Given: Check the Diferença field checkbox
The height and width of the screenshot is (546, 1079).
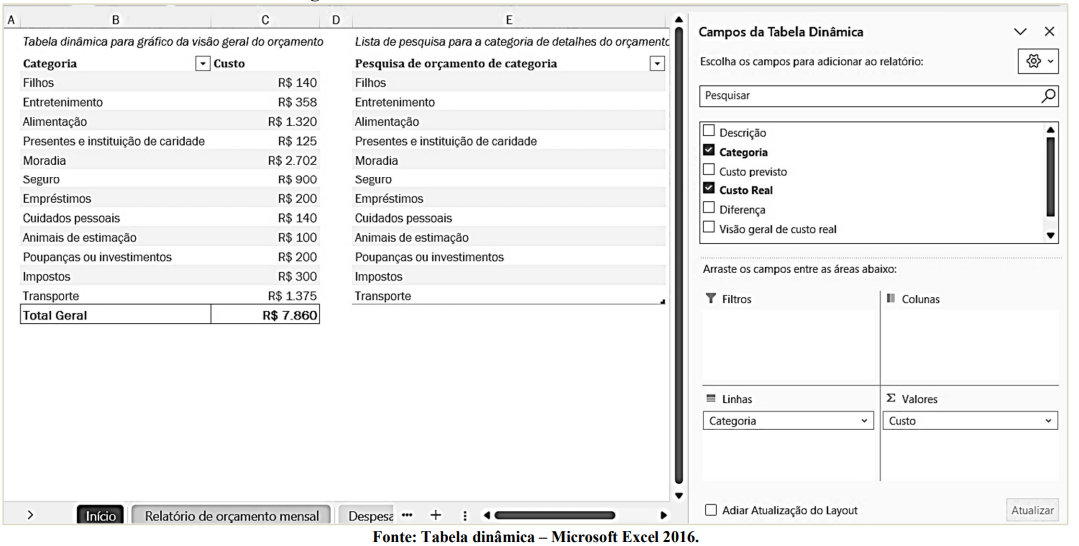Looking at the screenshot, I should (709, 207).
